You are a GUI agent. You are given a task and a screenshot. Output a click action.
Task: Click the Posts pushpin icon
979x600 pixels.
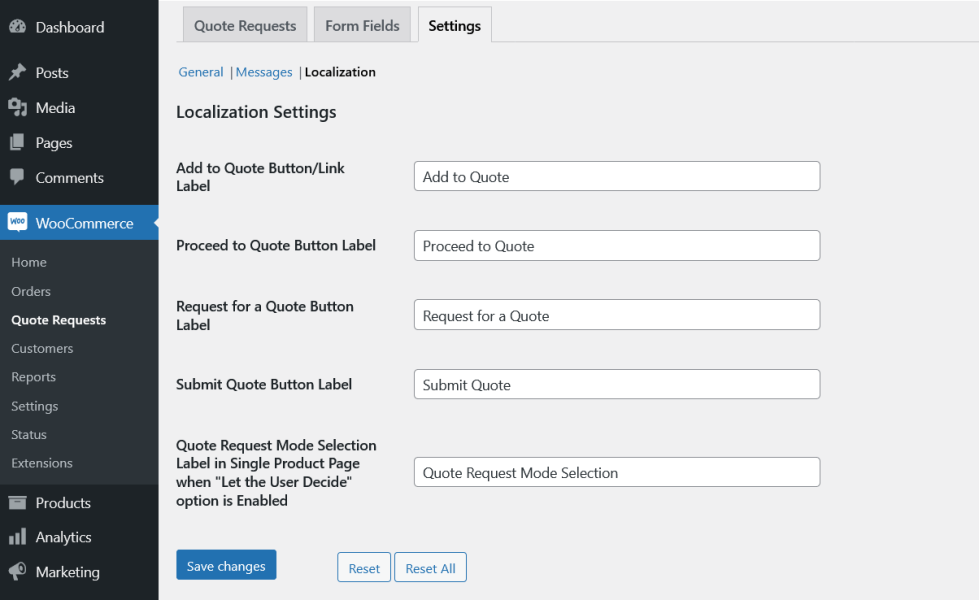[x=17, y=73]
